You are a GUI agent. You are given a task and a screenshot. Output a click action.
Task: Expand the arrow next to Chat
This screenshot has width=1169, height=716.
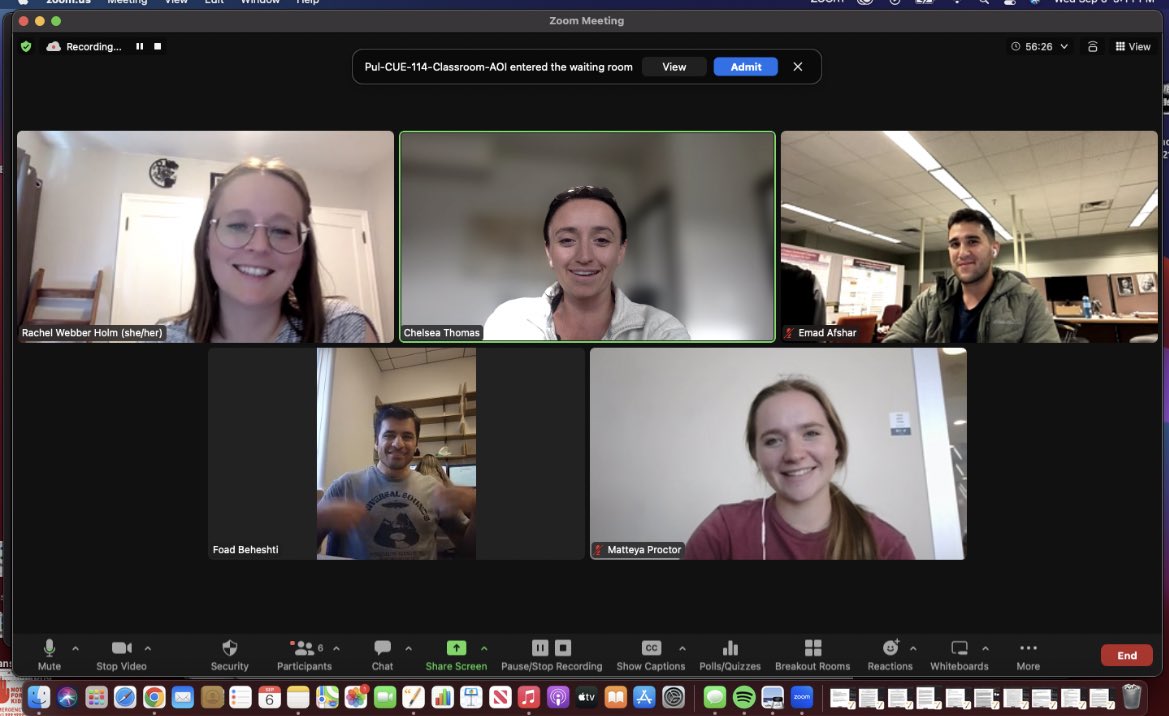click(409, 648)
